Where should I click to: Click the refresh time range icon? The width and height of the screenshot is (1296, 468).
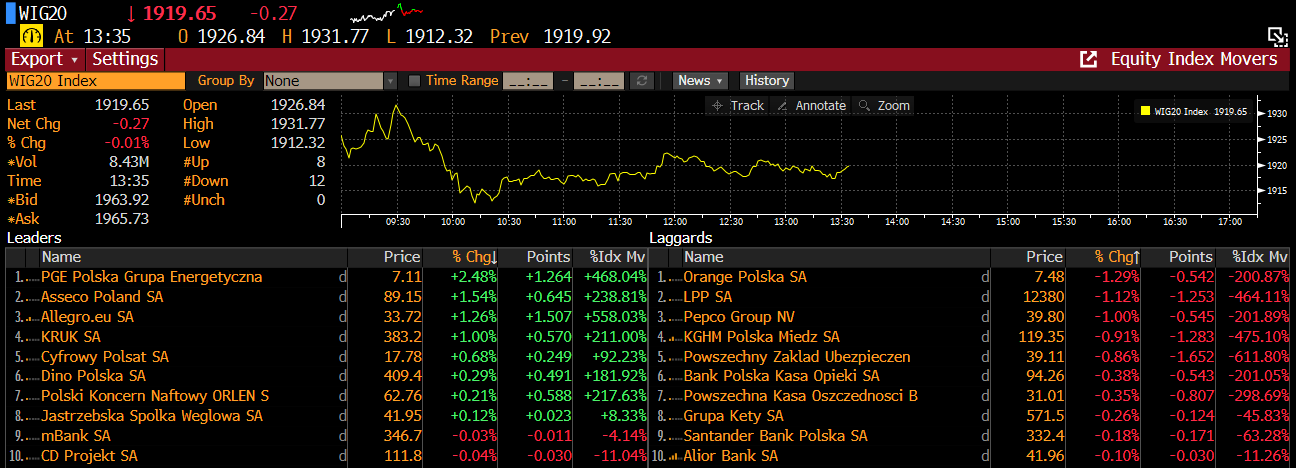pos(644,81)
